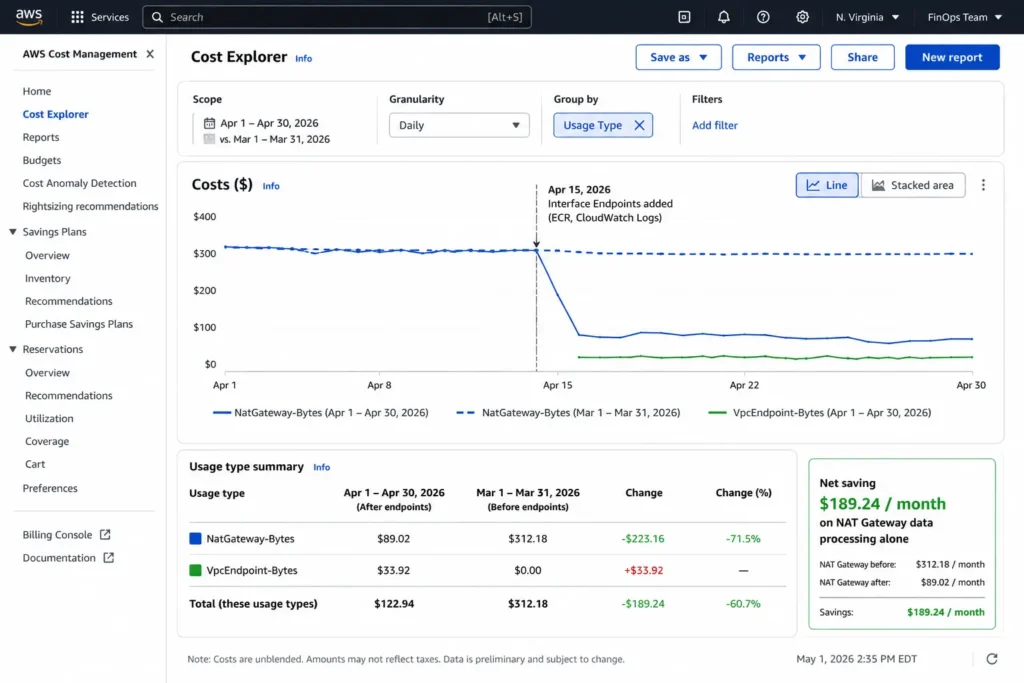Open the N. Virginia region selector
The image size is (1024, 683).
pos(867,17)
